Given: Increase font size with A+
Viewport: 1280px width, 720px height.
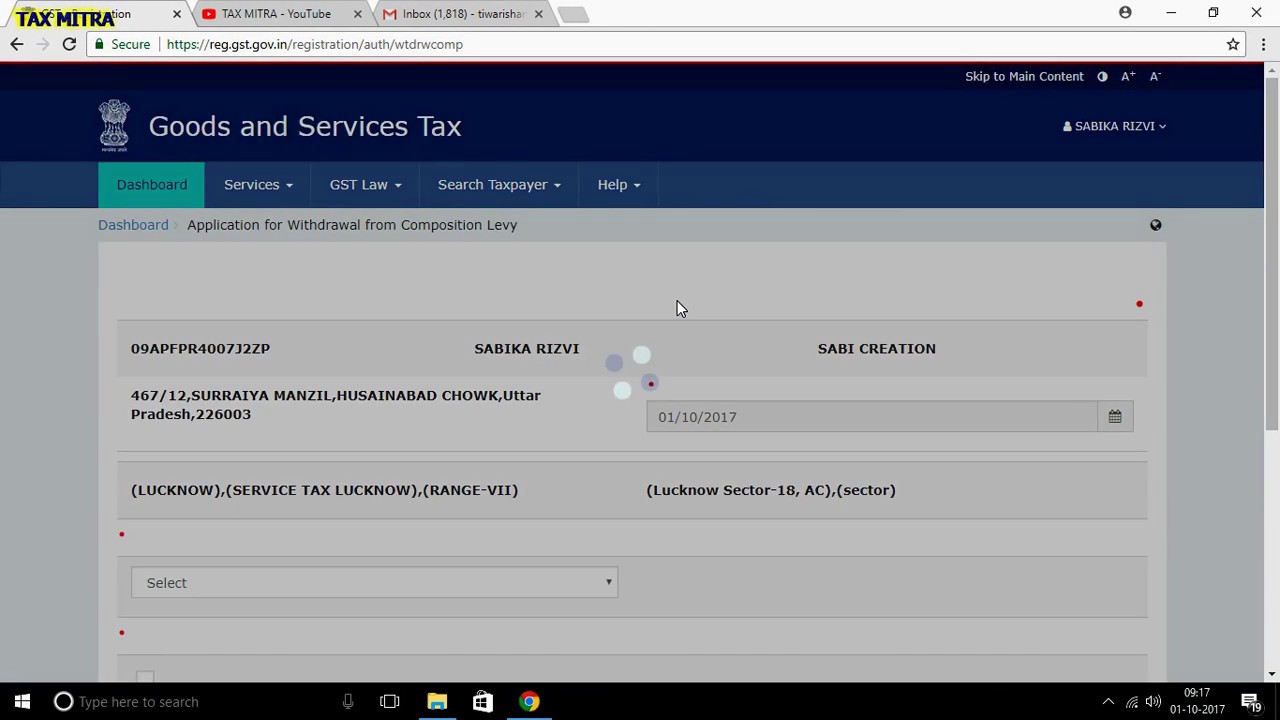Looking at the screenshot, I should pyautogui.click(x=1128, y=76).
